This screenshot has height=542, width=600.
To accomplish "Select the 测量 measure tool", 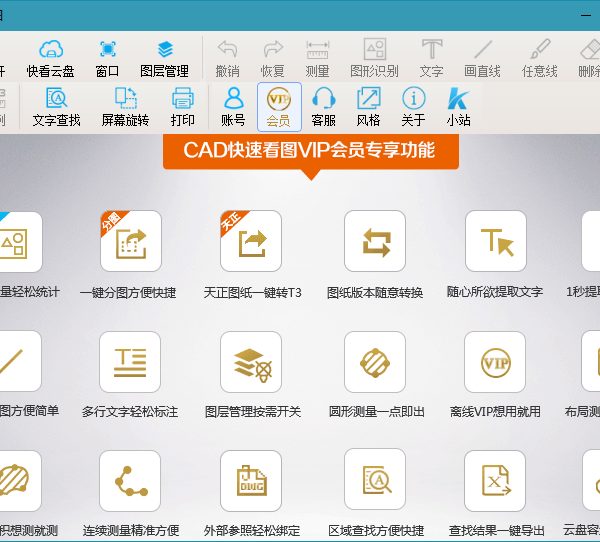I will click(x=317, y=57).
